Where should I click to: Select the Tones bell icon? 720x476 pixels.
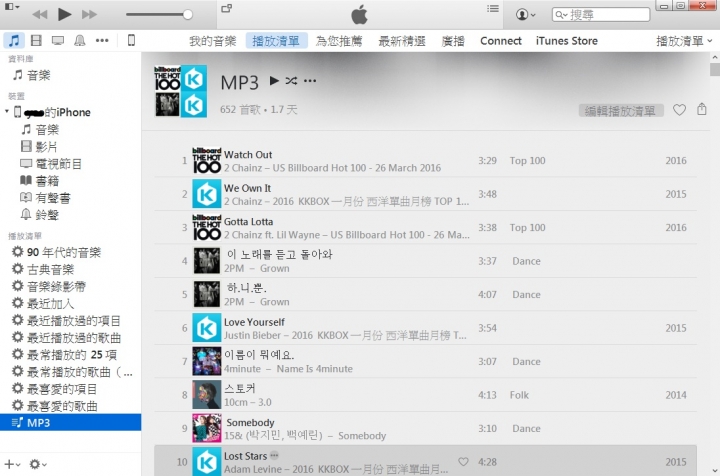coord(79,40)
